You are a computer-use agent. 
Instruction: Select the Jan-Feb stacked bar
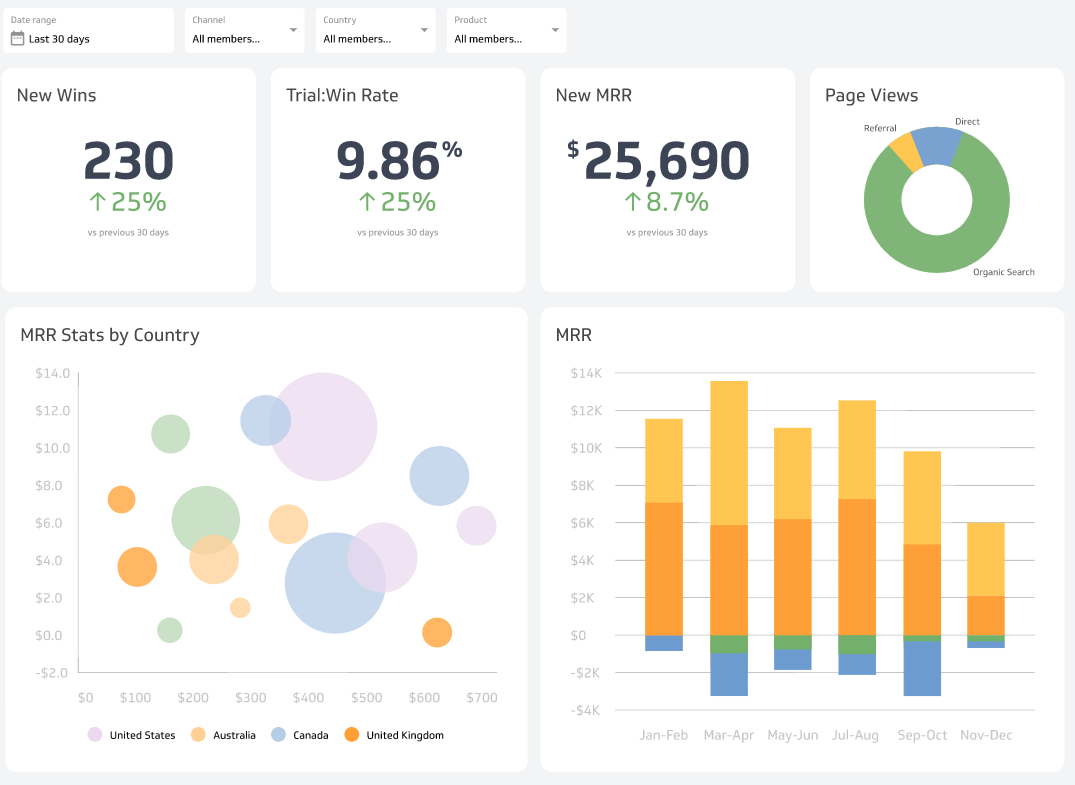point(664,535)
